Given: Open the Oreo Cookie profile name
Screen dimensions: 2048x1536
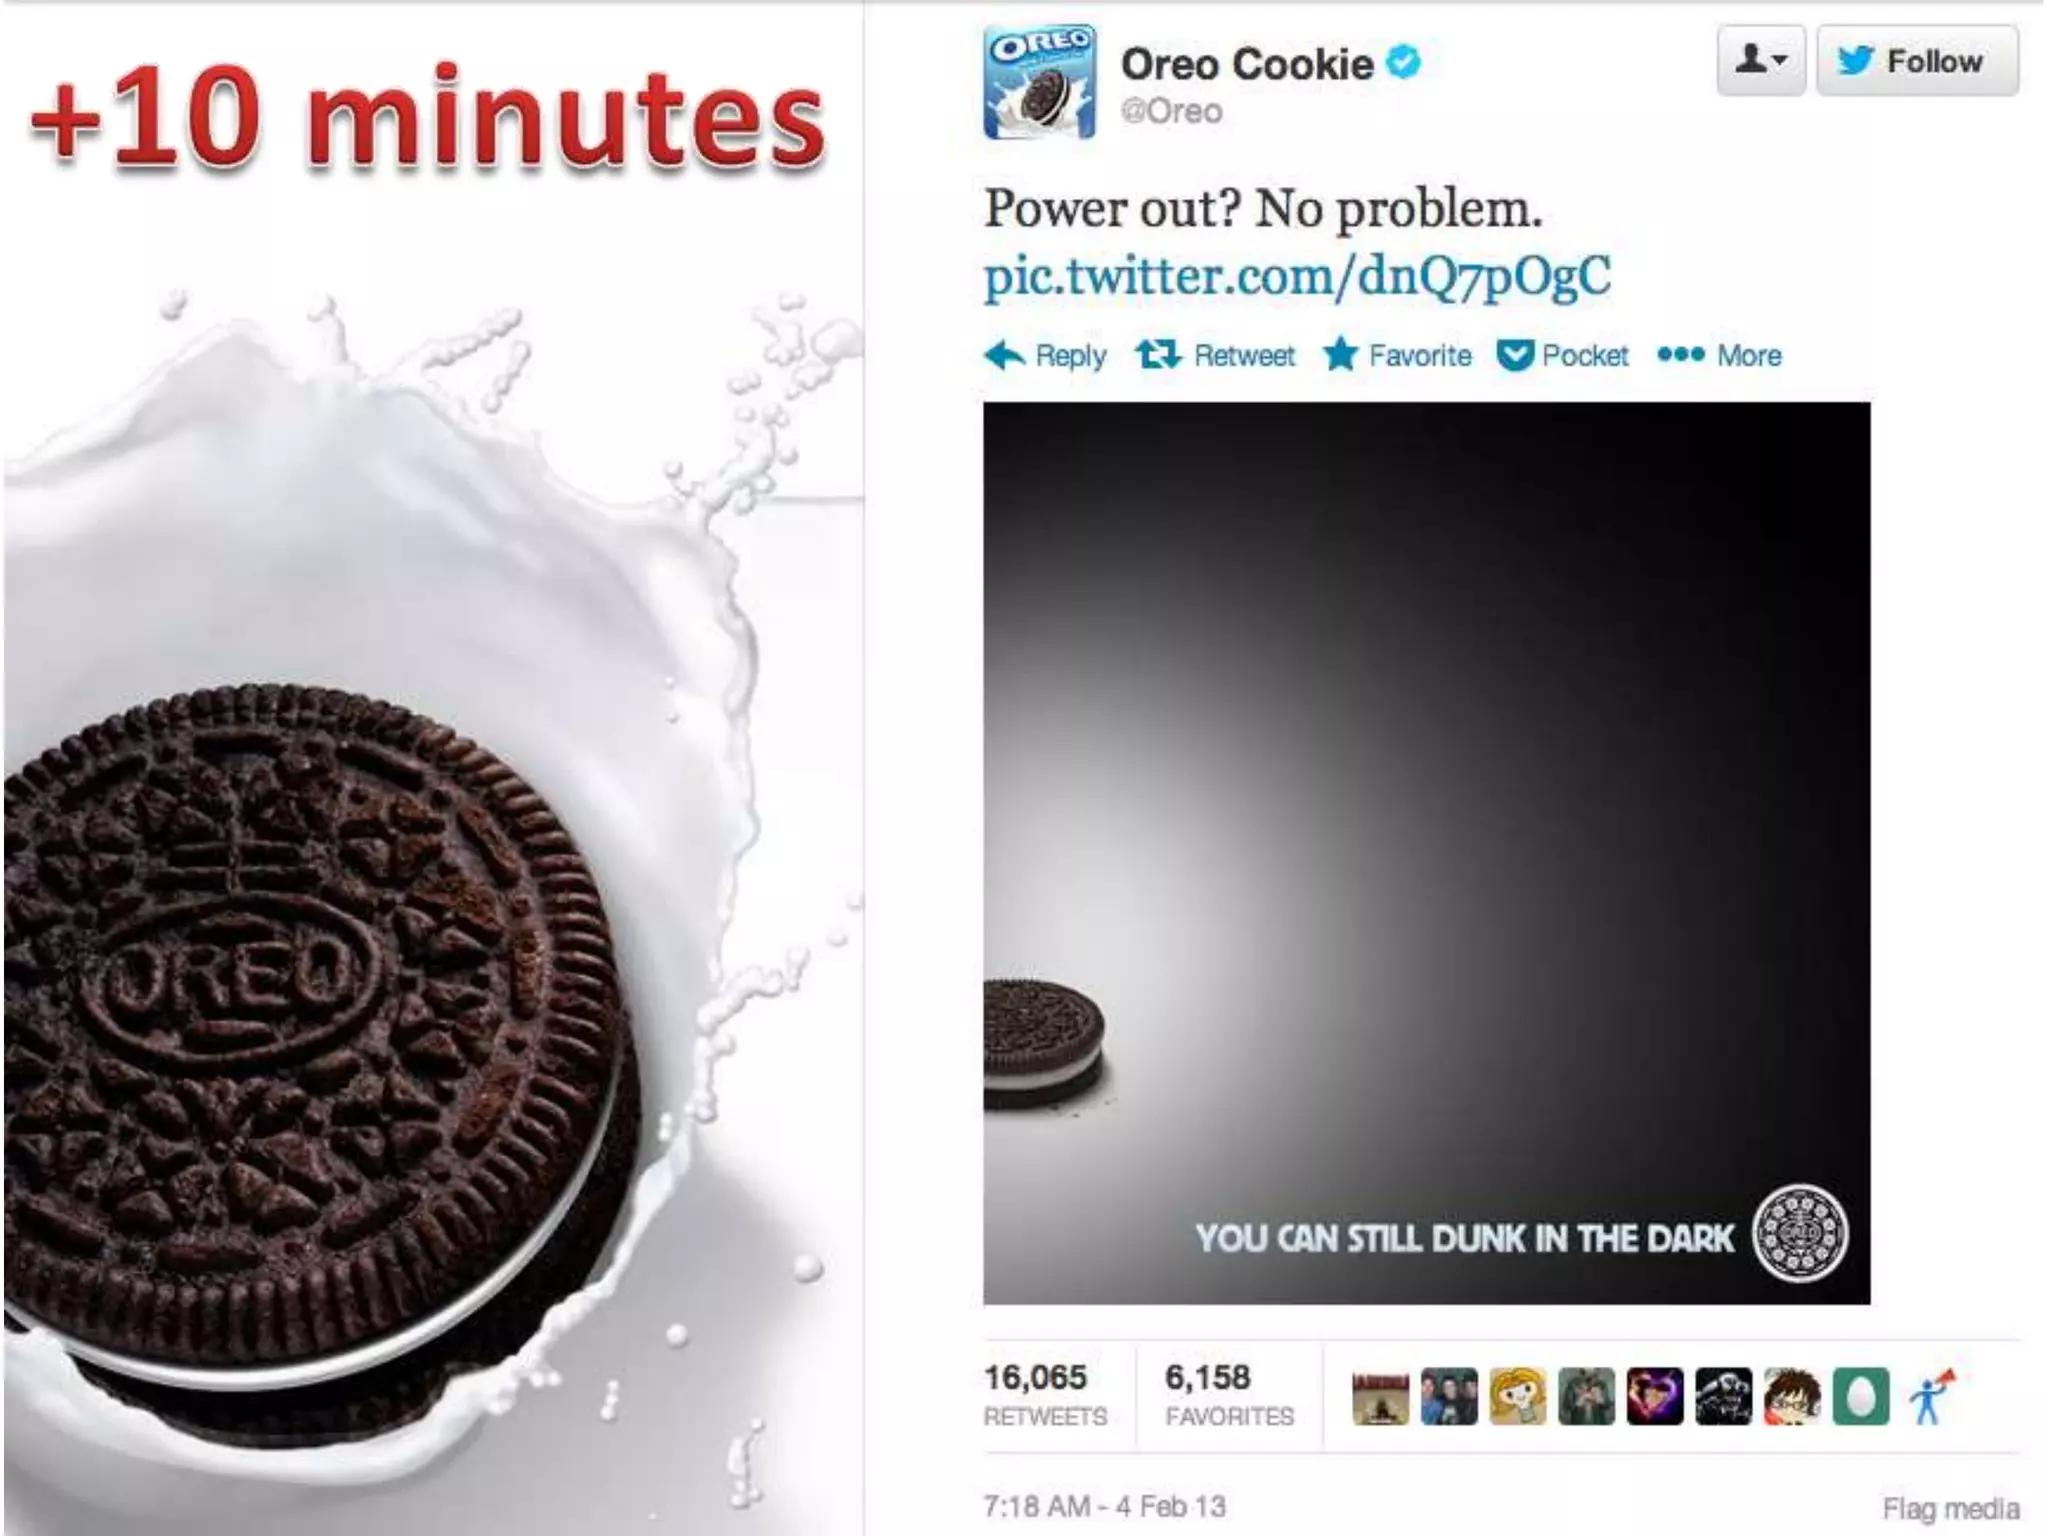Looking at the screenshot, I should pyautogui.click(x=1247, y=64).
